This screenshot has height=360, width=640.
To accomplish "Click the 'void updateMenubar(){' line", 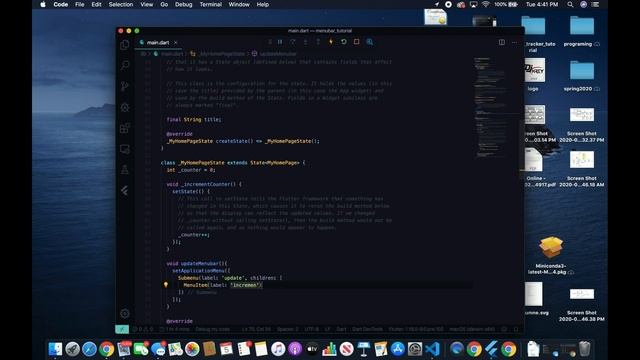I will point(197,263).
